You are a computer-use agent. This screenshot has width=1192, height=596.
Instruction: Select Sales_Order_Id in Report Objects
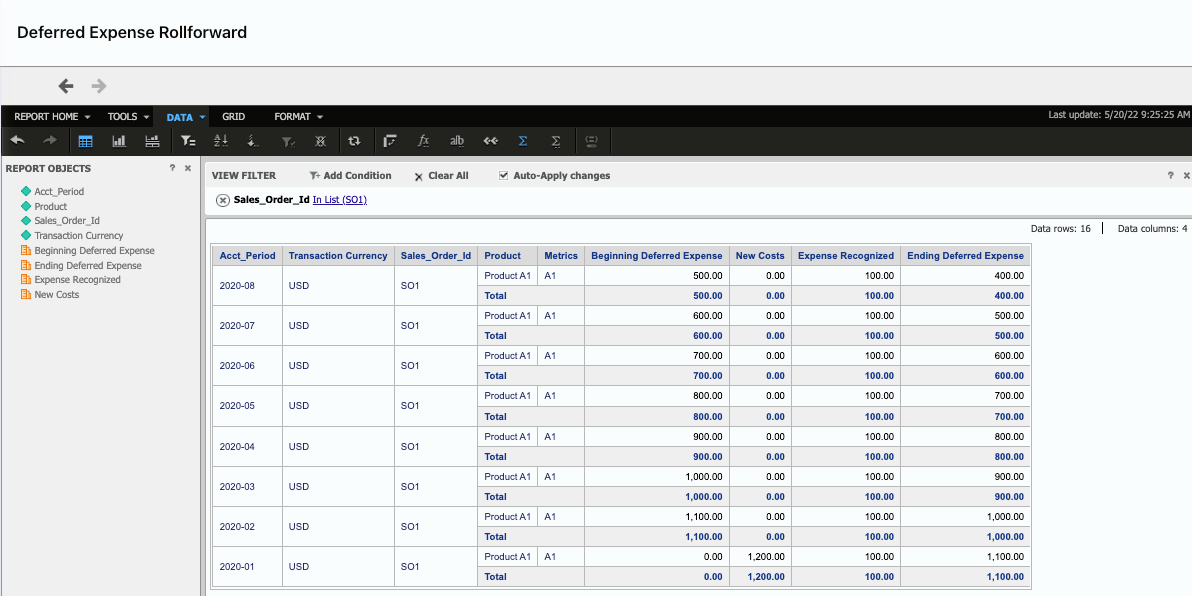pyautogui.click(x=67, y=220)
